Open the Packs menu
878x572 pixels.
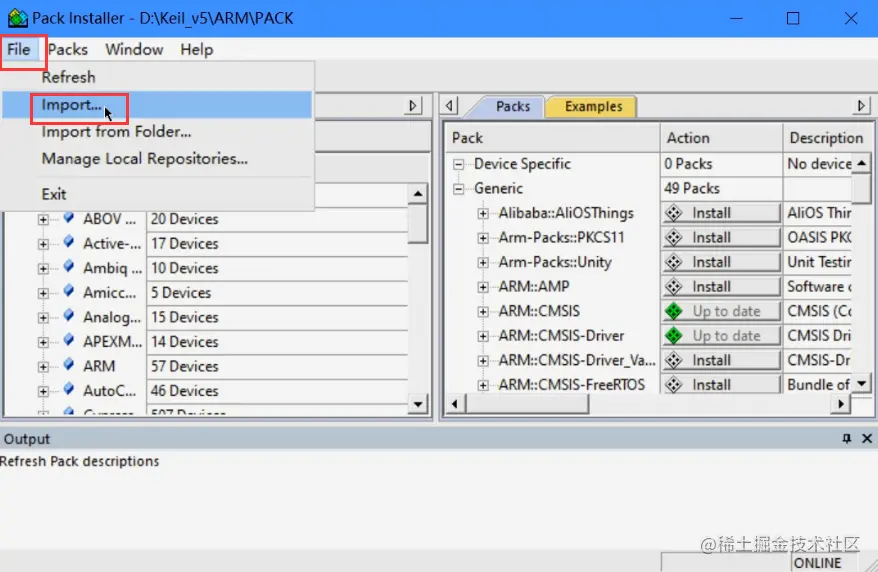point(68,49)
